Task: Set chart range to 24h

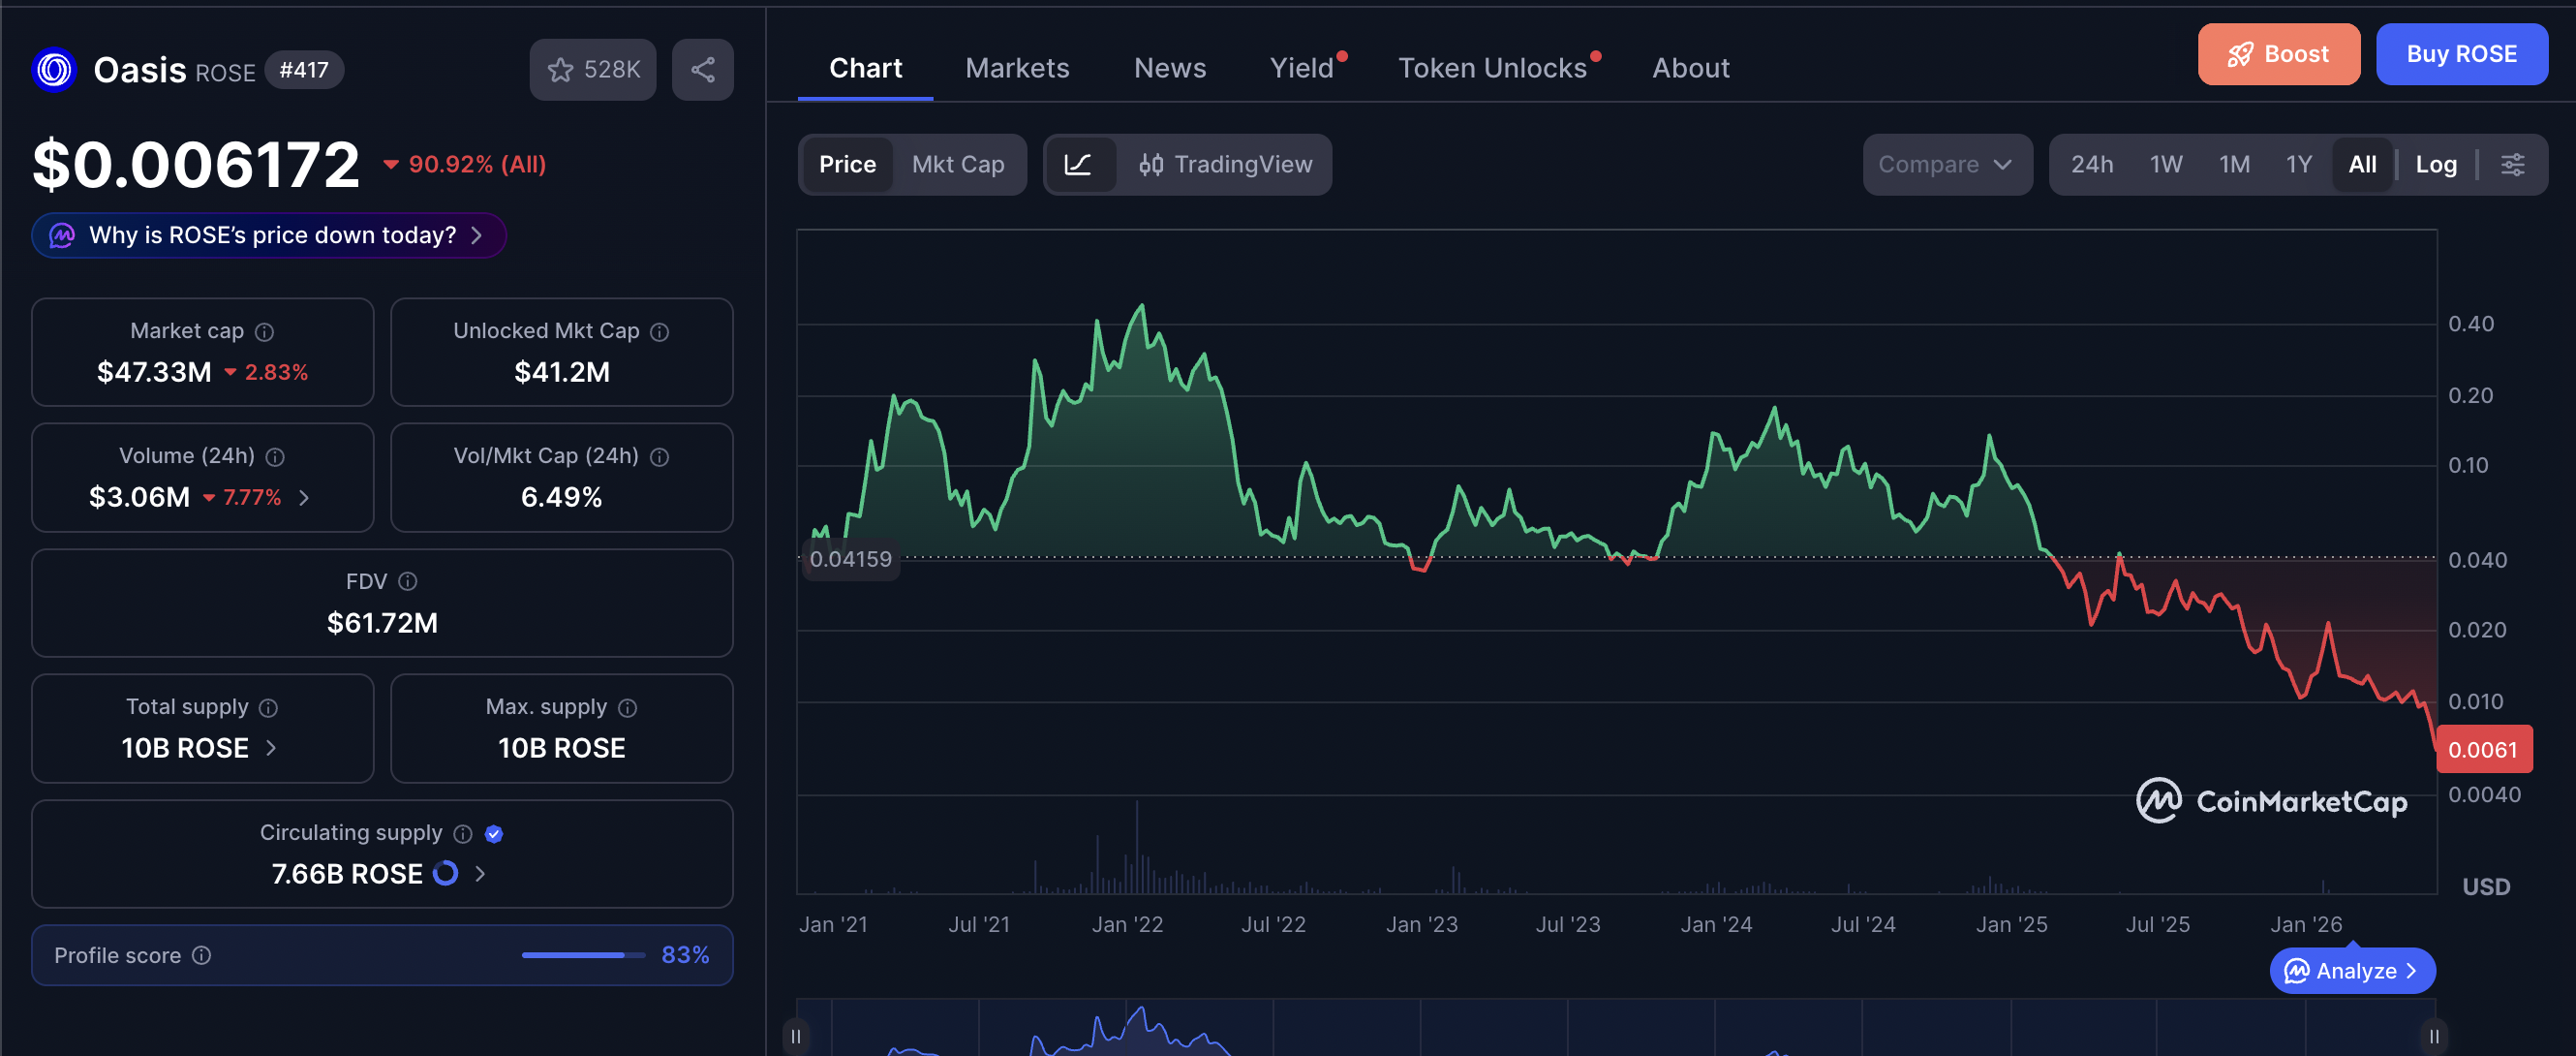Action: pos(2092,165)
